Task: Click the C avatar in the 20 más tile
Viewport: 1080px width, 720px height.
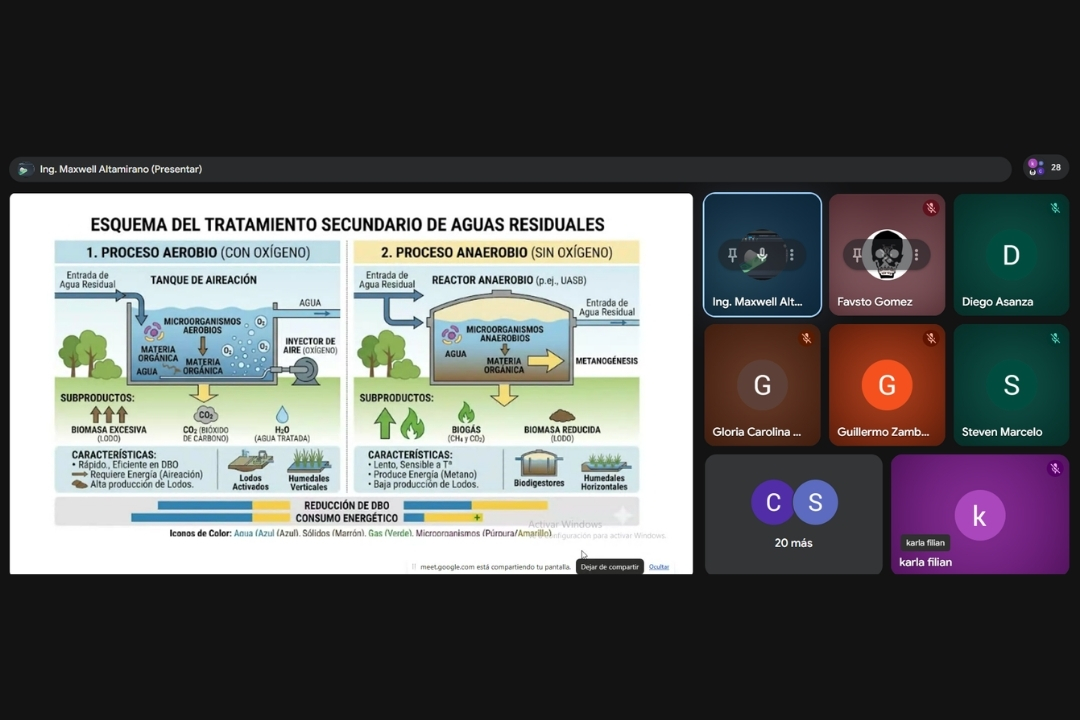Action: click(x=773, y=502)
